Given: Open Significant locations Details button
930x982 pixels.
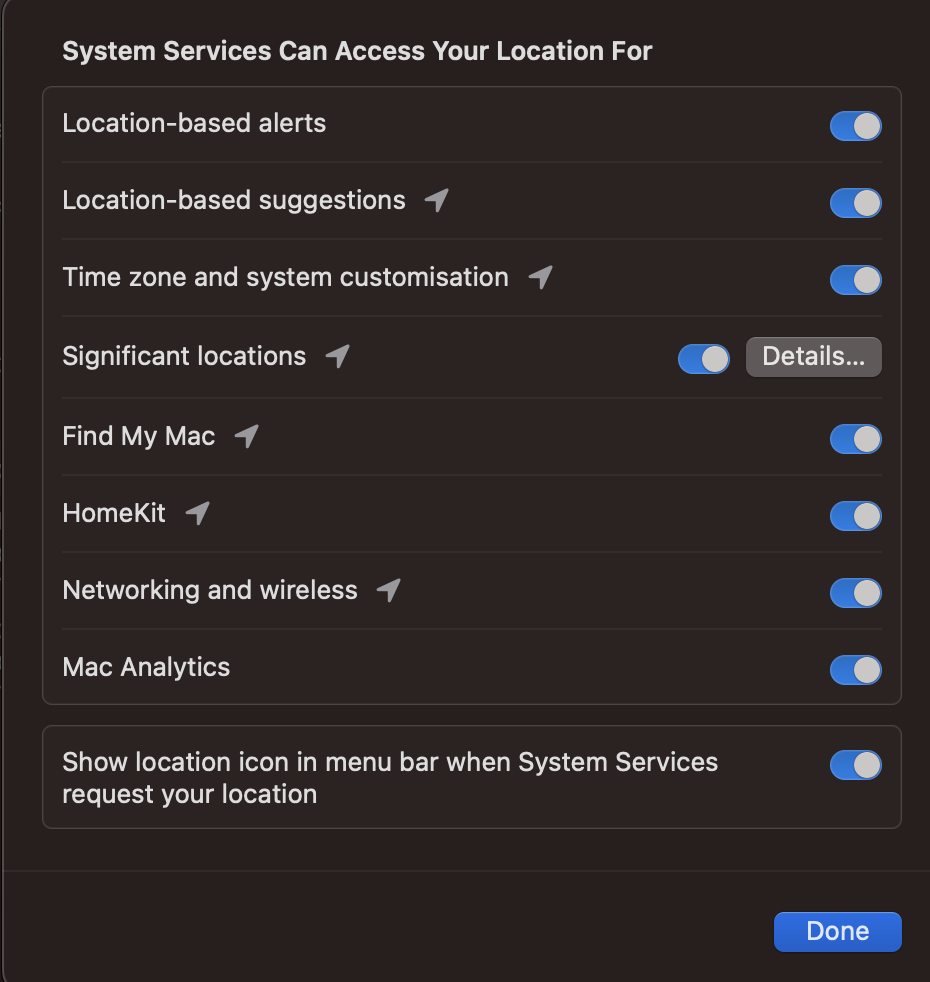Looking at the screenshot, I should click(814, 357).
